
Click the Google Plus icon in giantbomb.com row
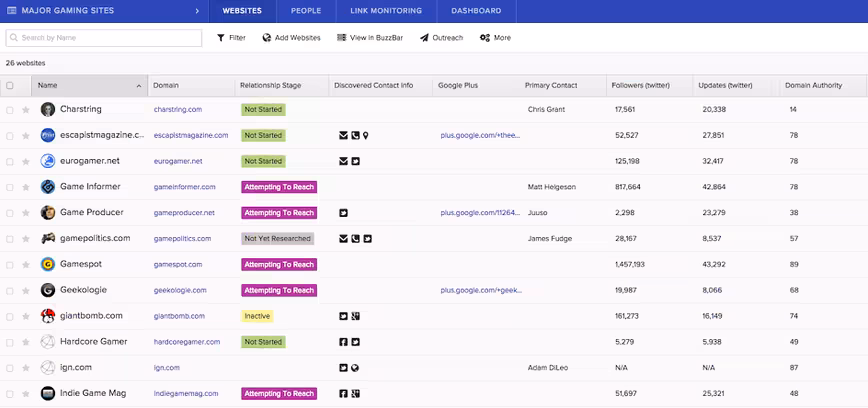point(355,316)
